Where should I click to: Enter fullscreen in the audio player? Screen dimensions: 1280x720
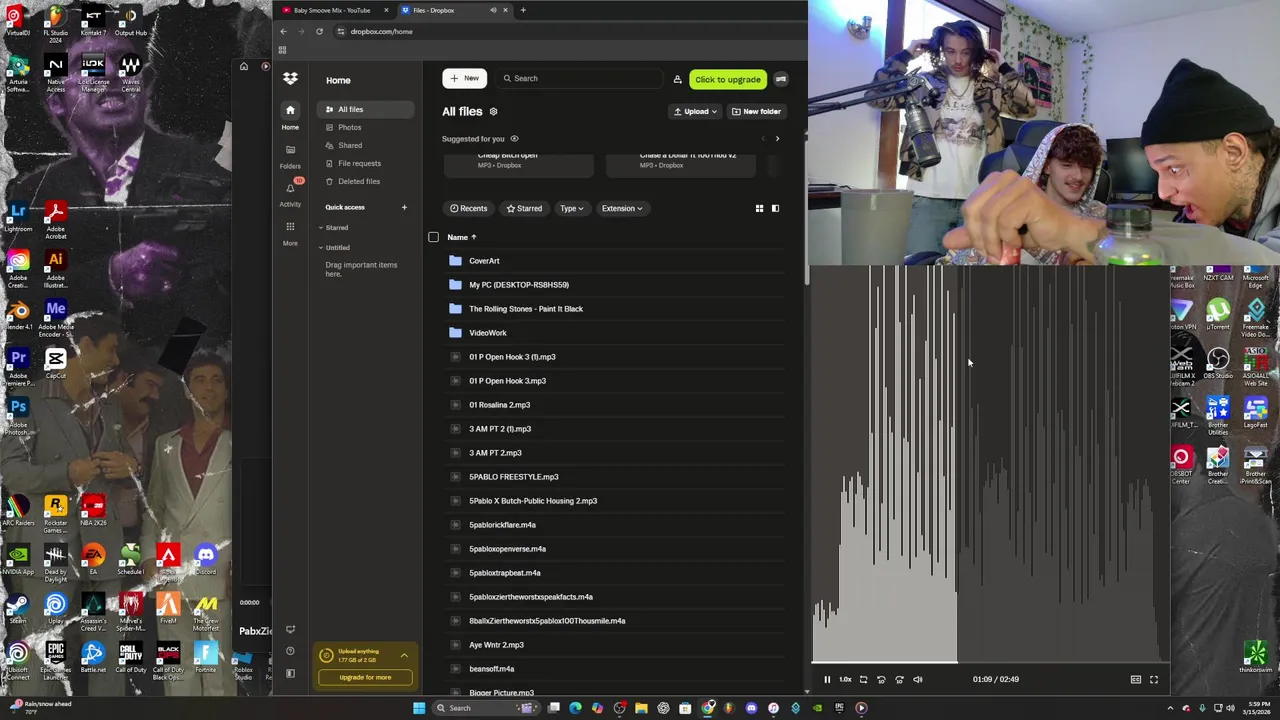(x=1153, y=679)
